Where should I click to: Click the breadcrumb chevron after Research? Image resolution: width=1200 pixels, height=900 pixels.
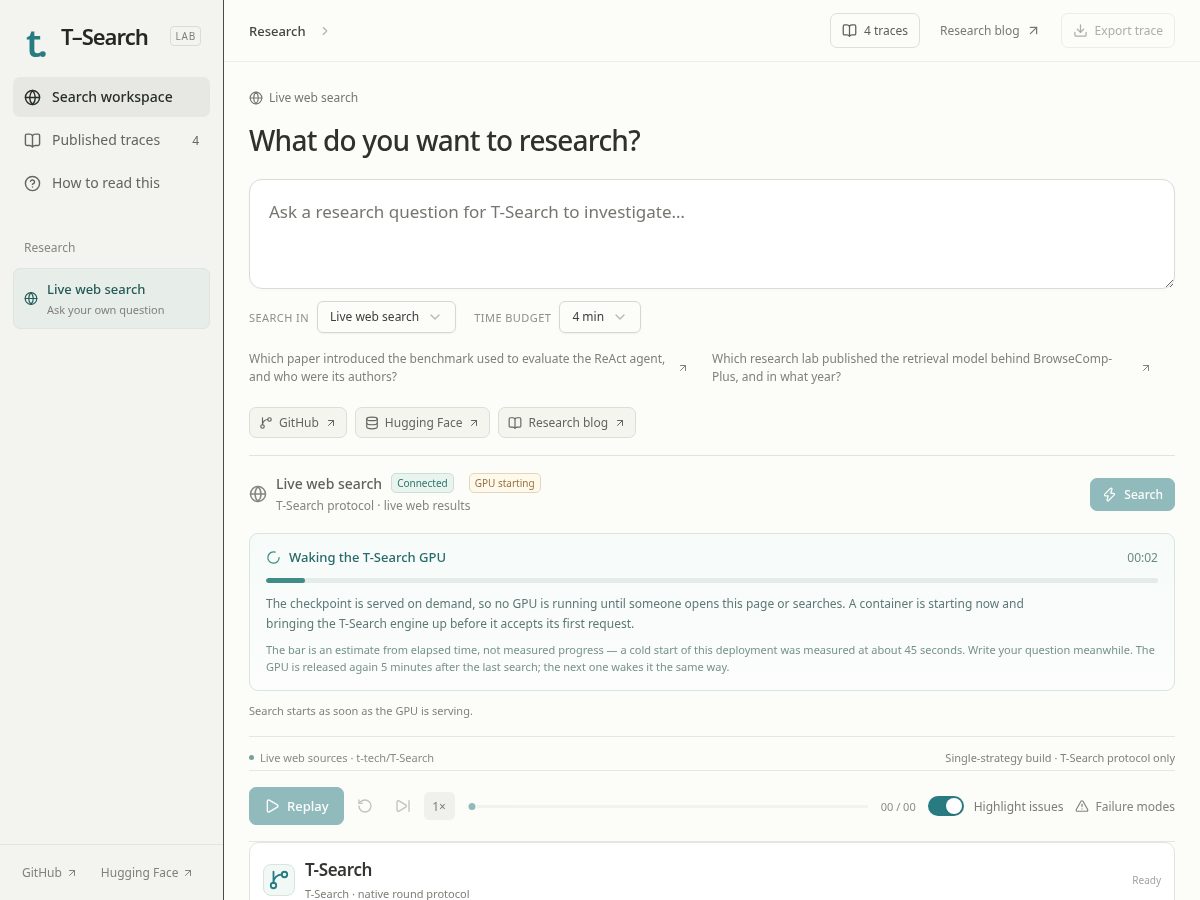click(x=325, y=31)
